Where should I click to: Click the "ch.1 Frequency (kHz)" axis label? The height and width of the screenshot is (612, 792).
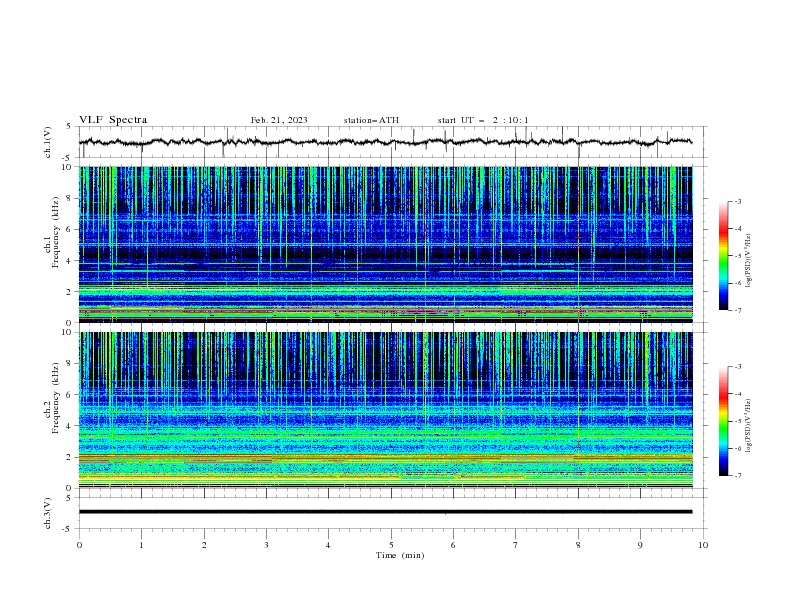(52, 231)
